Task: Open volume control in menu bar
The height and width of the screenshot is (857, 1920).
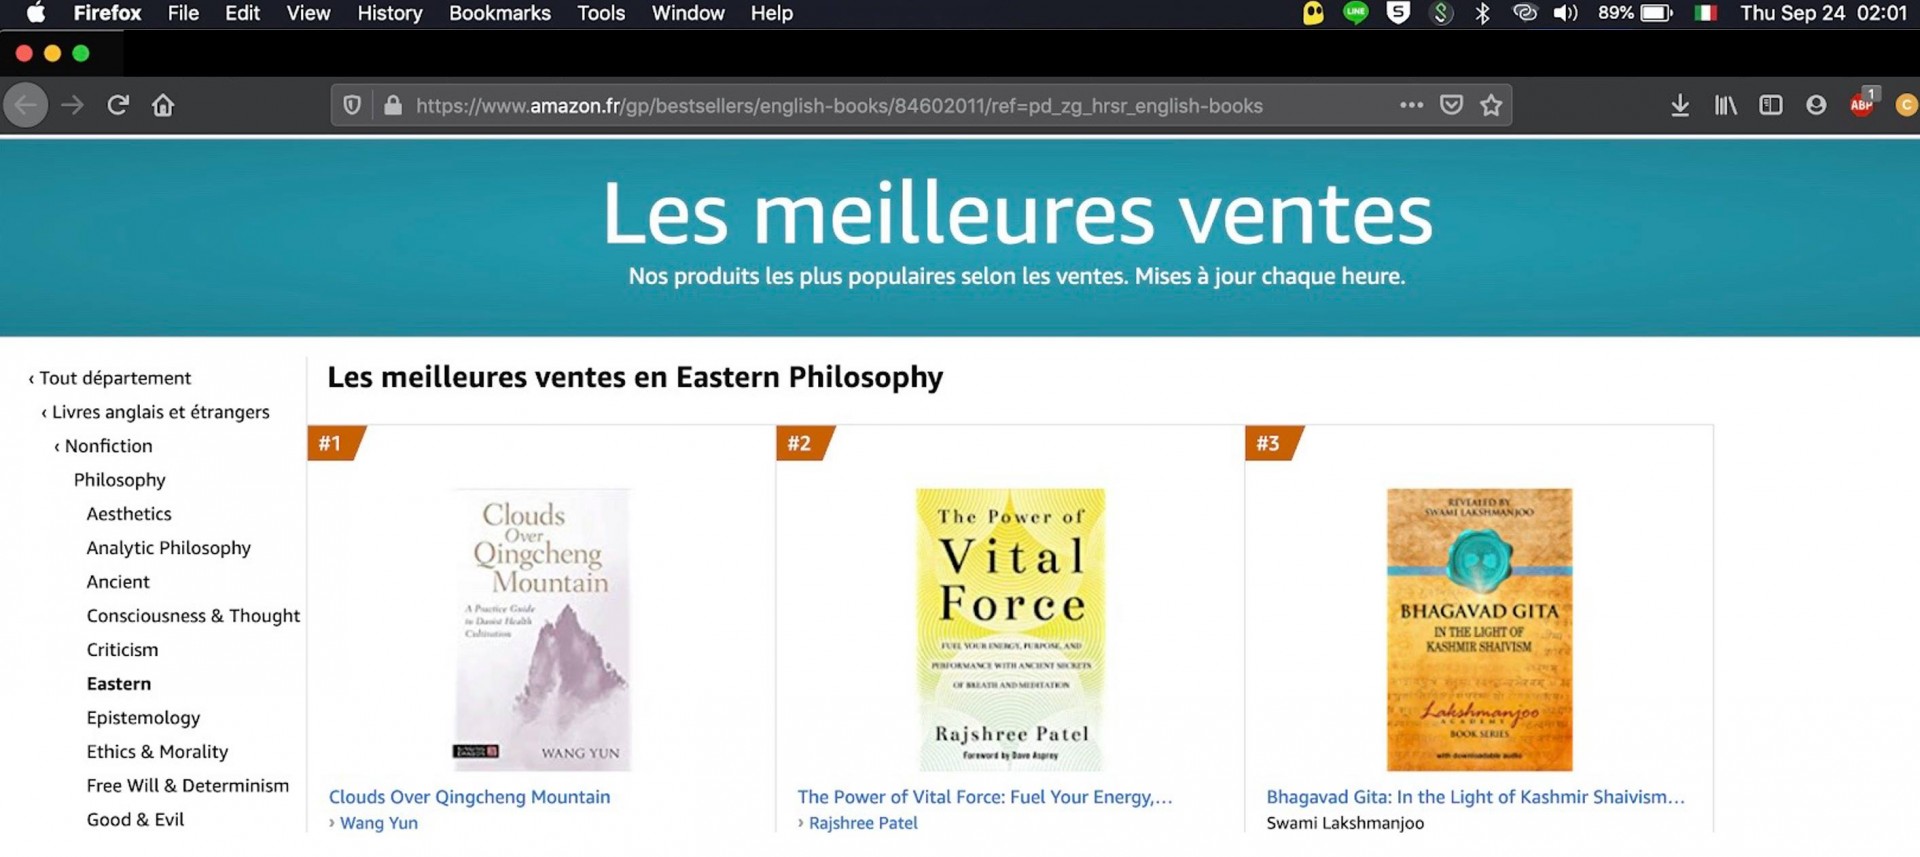Action: tap(1565, 13)
